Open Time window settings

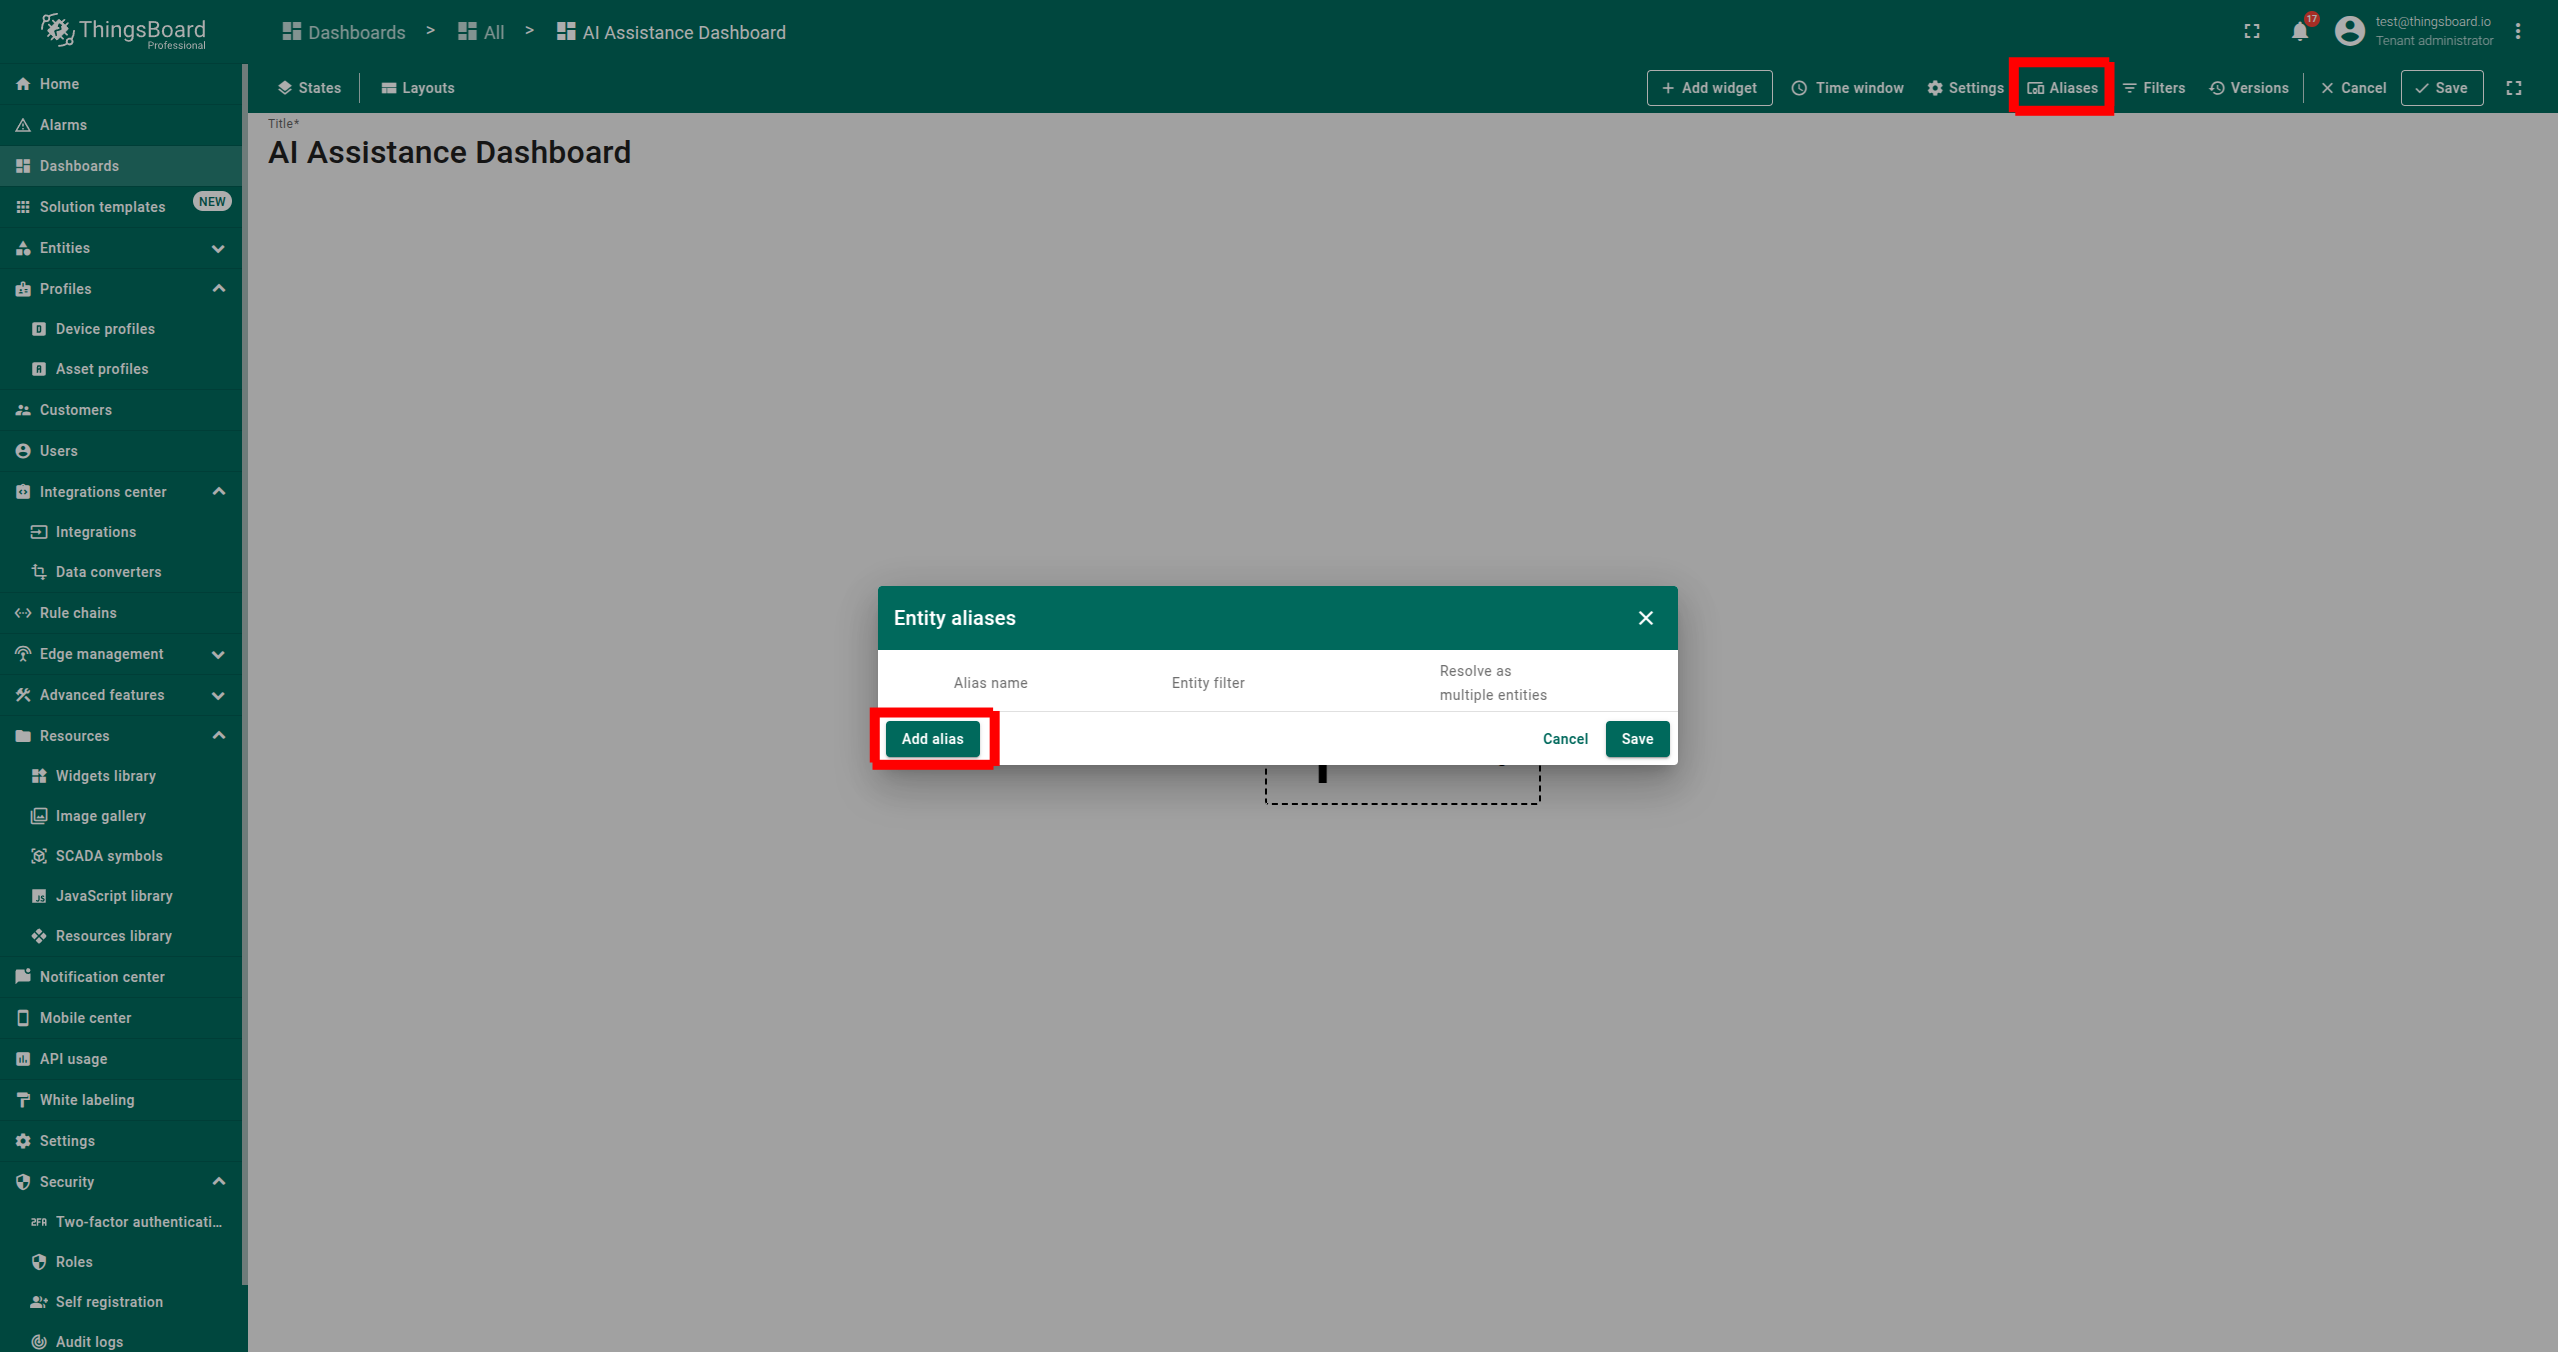1848,88
